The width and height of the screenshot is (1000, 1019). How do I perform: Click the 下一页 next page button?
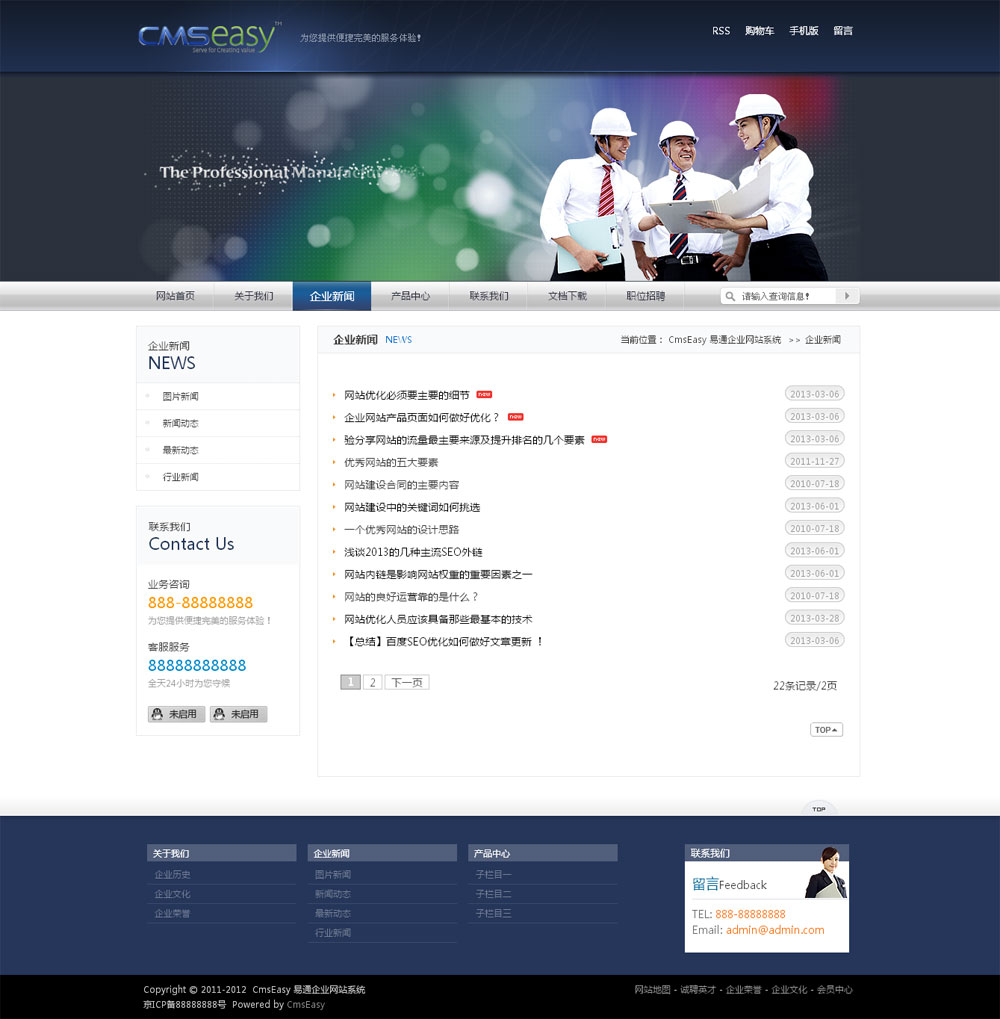[x=406, y=682]
